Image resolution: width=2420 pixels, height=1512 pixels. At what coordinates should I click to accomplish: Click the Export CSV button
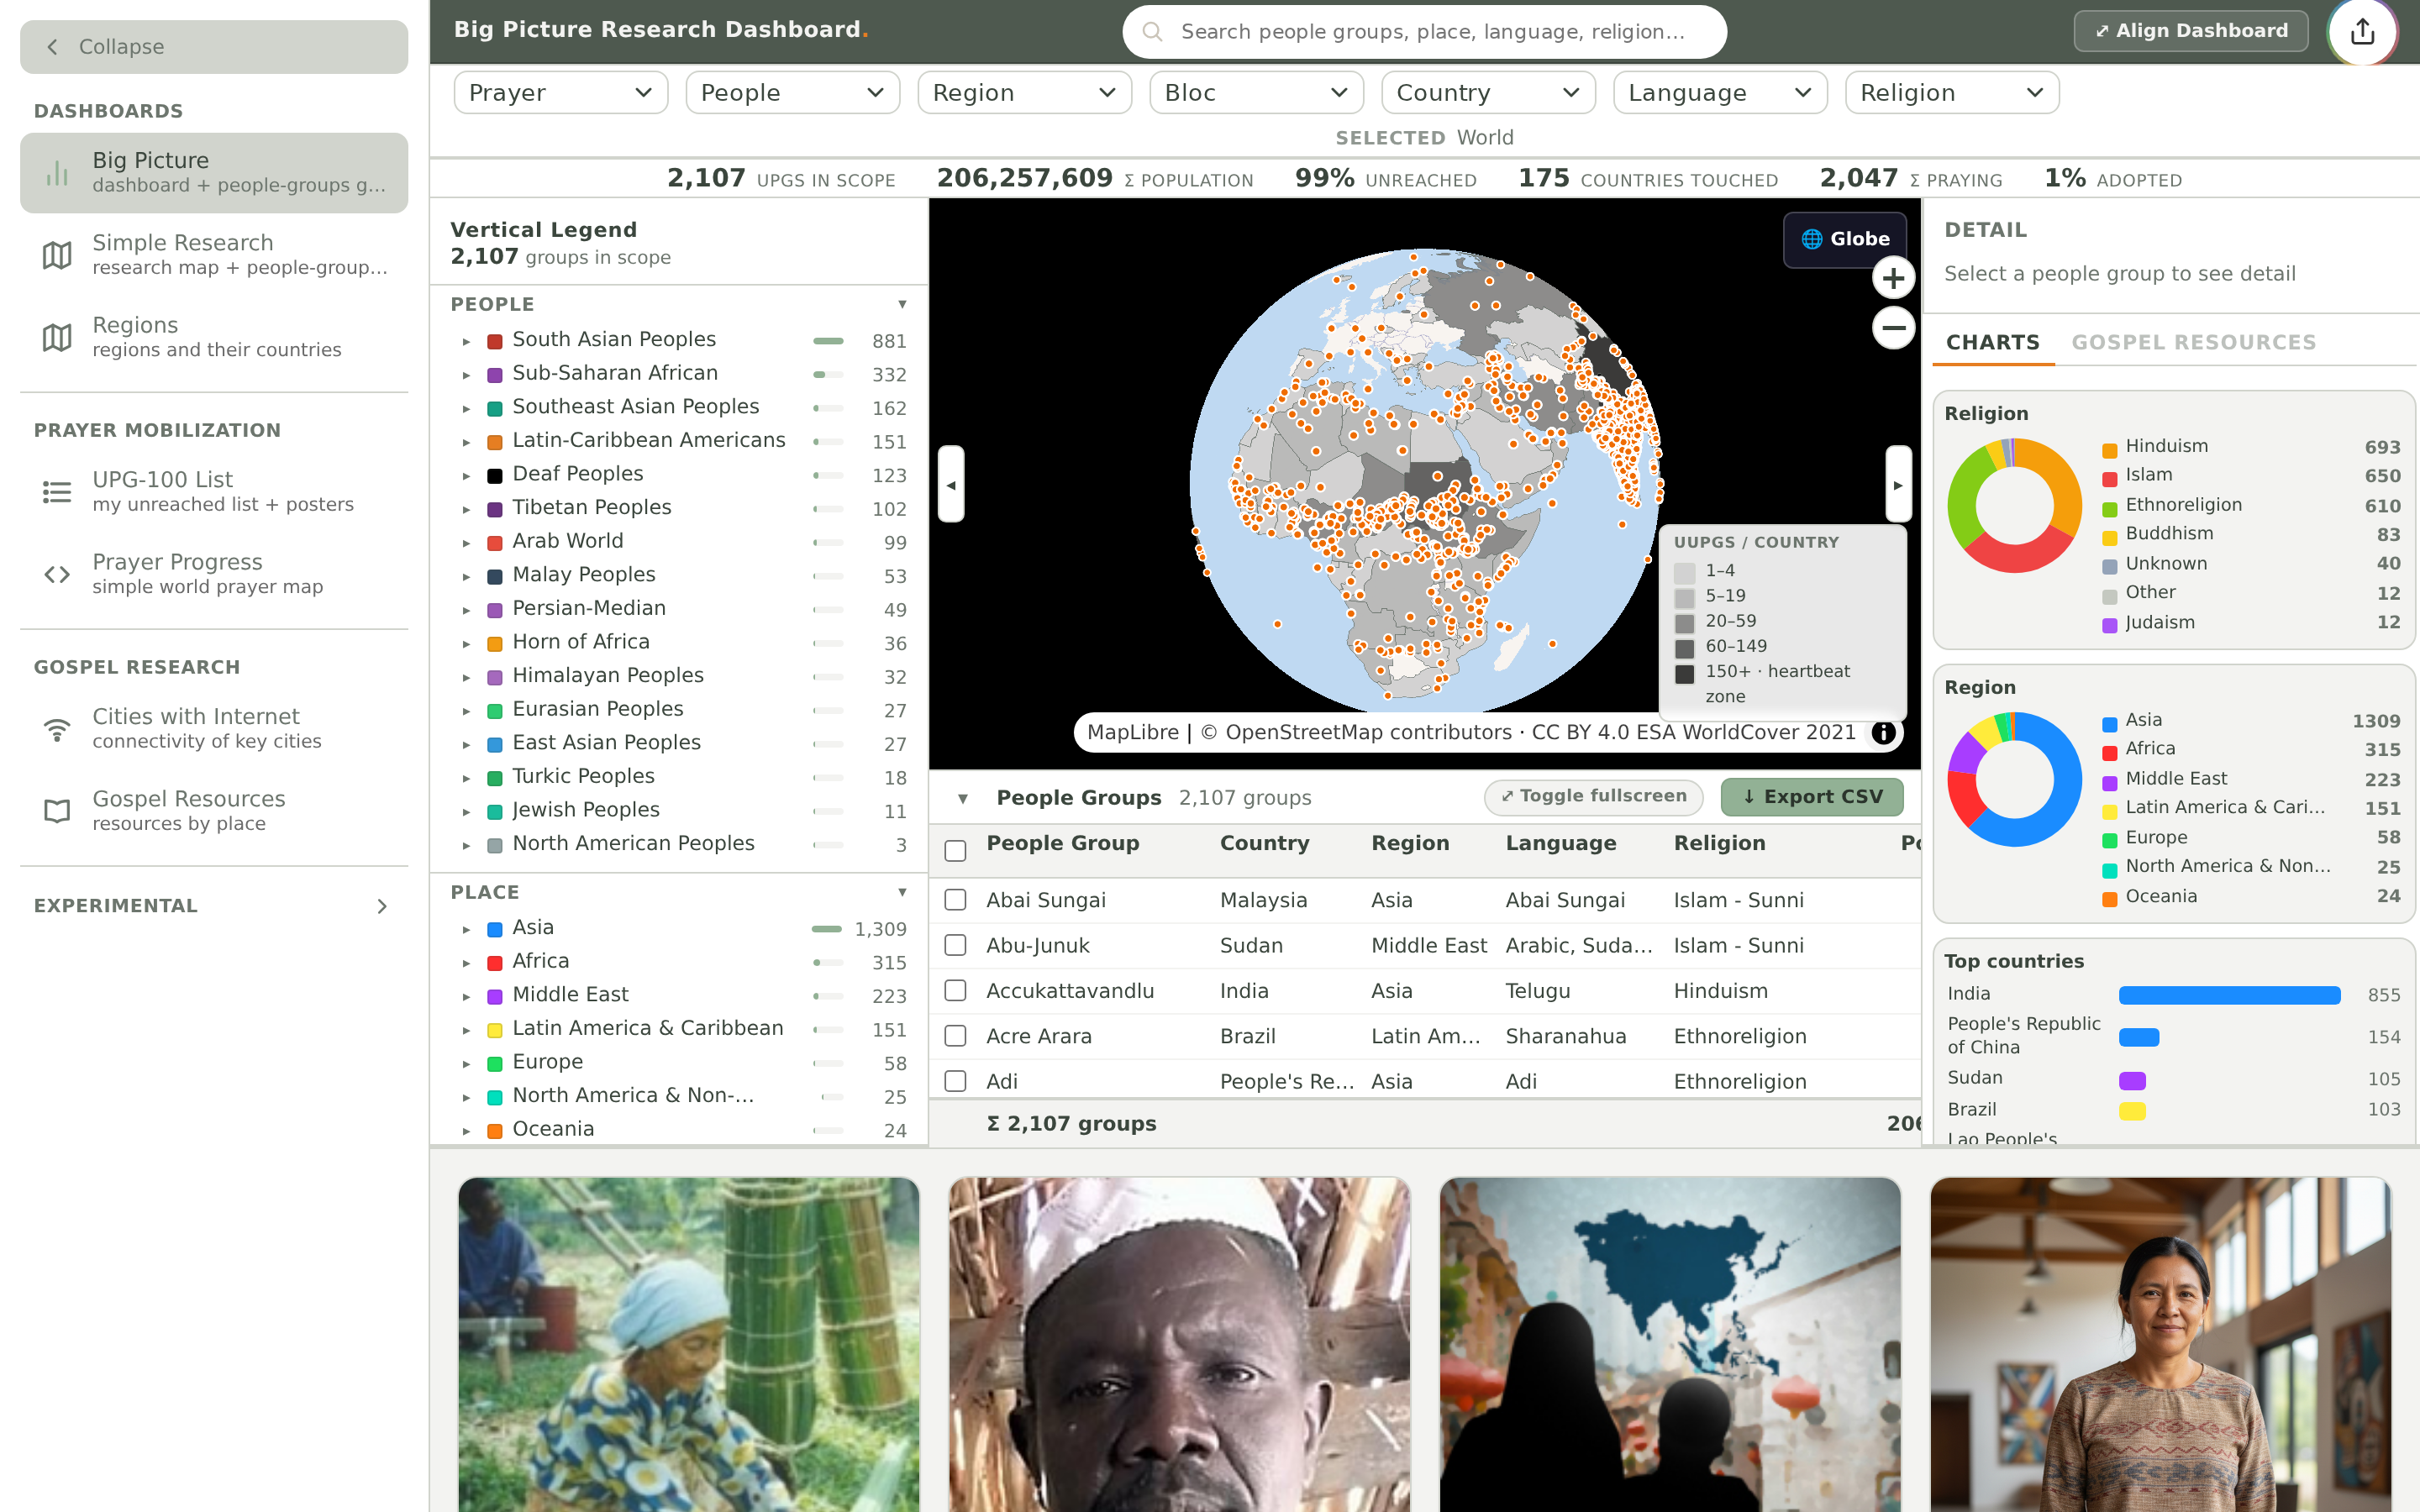[1811, 797]
